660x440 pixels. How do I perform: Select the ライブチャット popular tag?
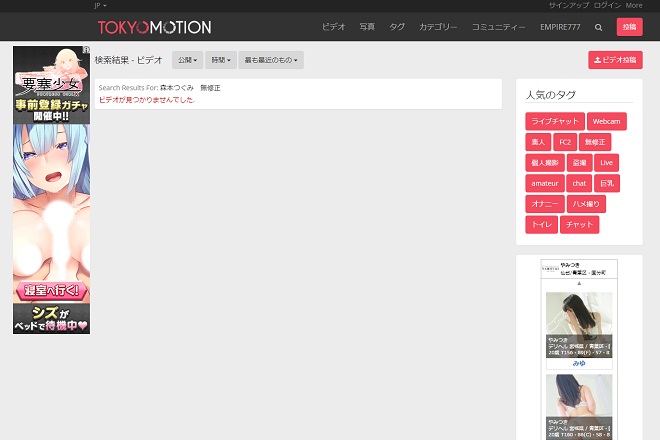pyautogui.click(x=554, y=121)
